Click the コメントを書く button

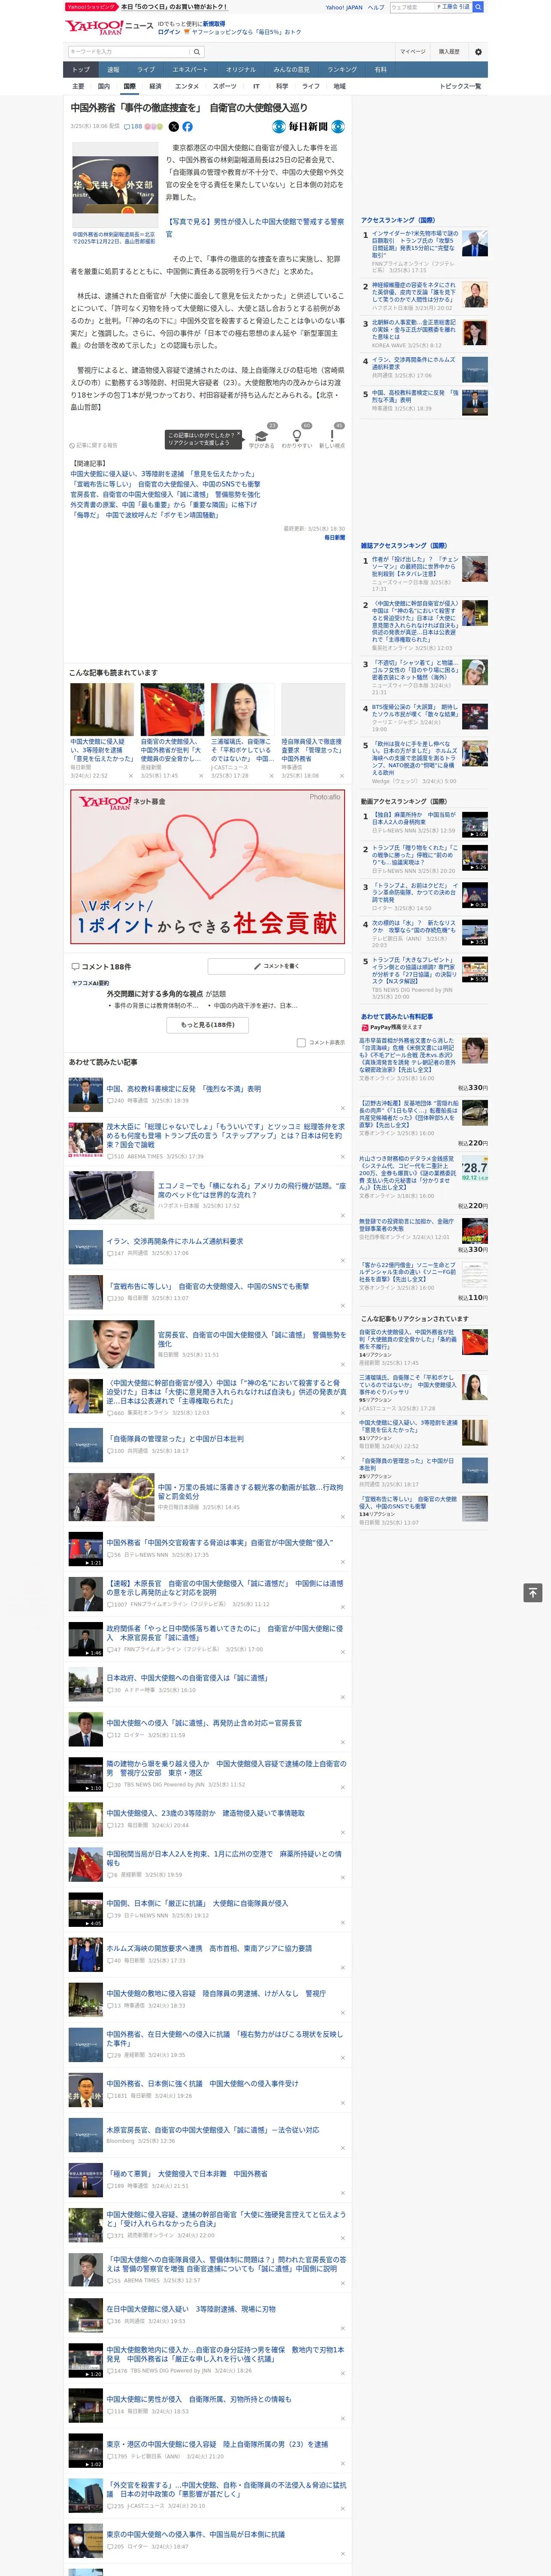tap(276, 966)
